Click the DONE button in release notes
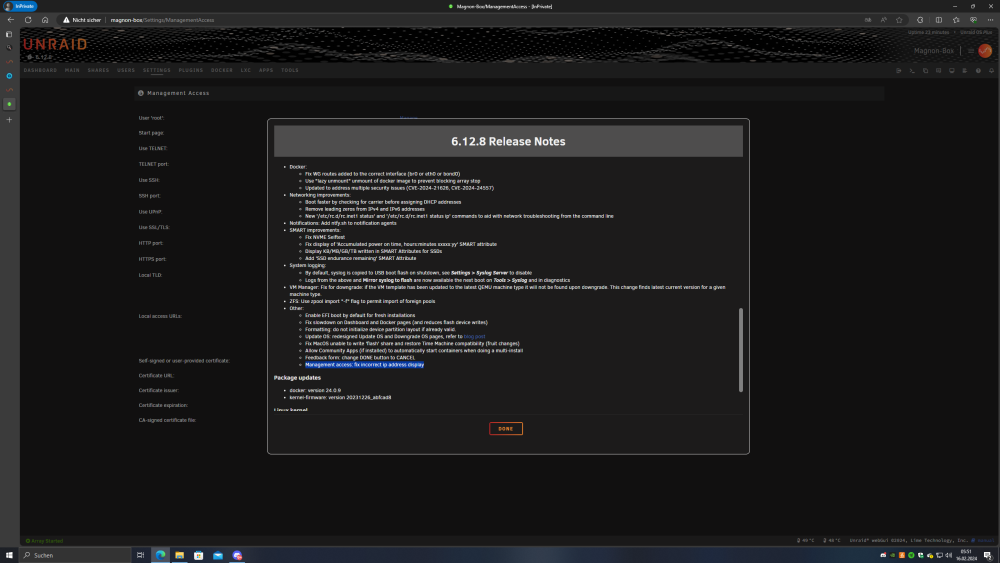 tap(506, 428)
